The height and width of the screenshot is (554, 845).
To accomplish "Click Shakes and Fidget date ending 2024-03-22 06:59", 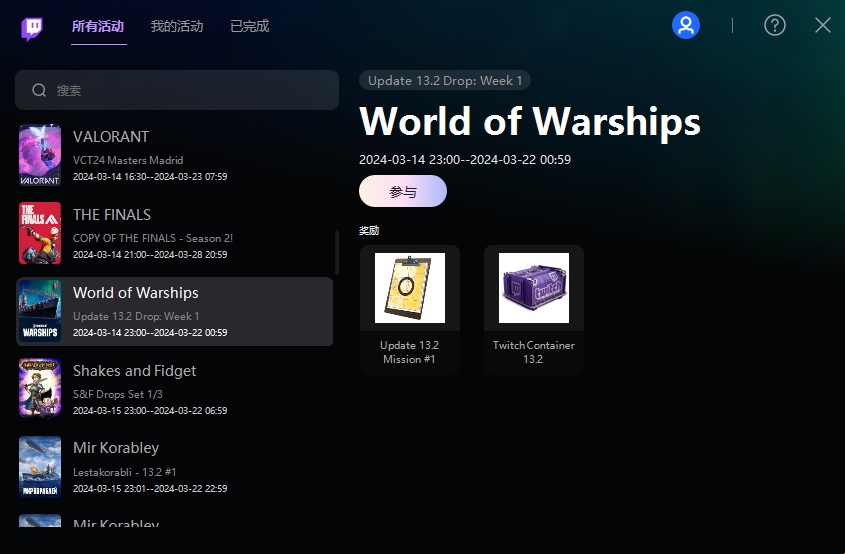I will tap(150, 411).
